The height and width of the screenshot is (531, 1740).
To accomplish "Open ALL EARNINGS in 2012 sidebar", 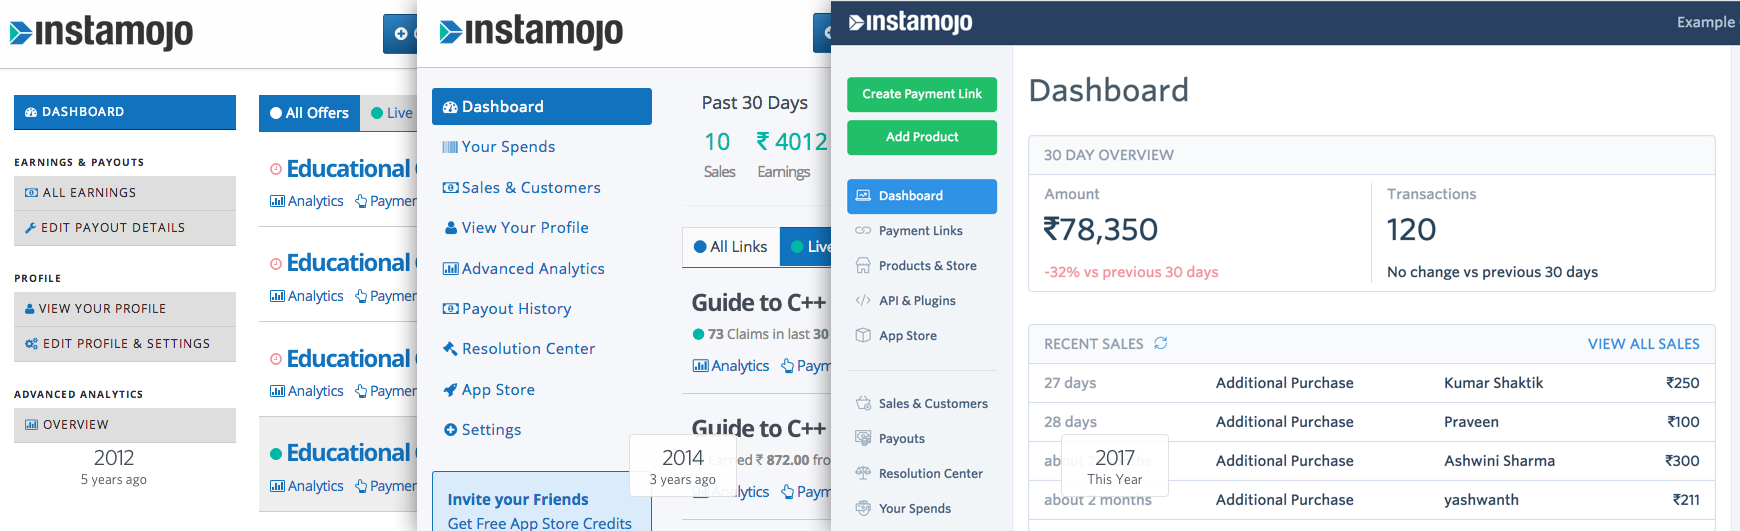I will coord(125,193).
